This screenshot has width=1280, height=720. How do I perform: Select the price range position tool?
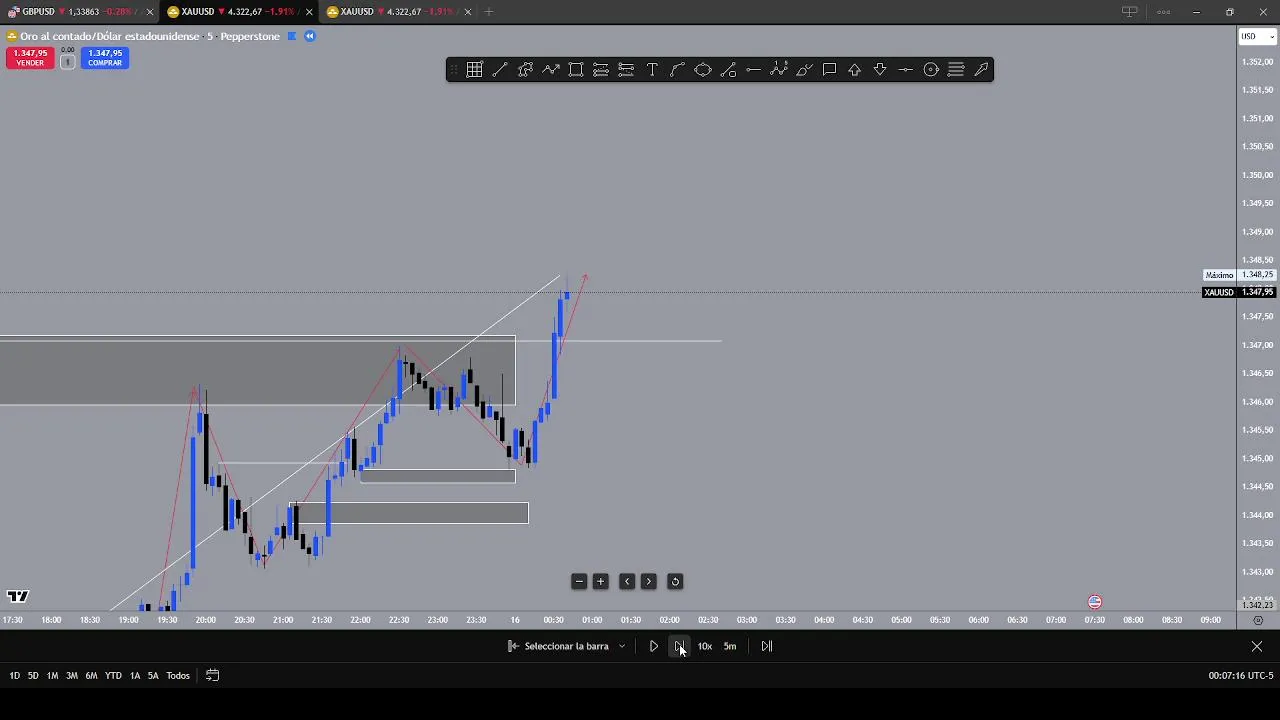tap(601, 69)
